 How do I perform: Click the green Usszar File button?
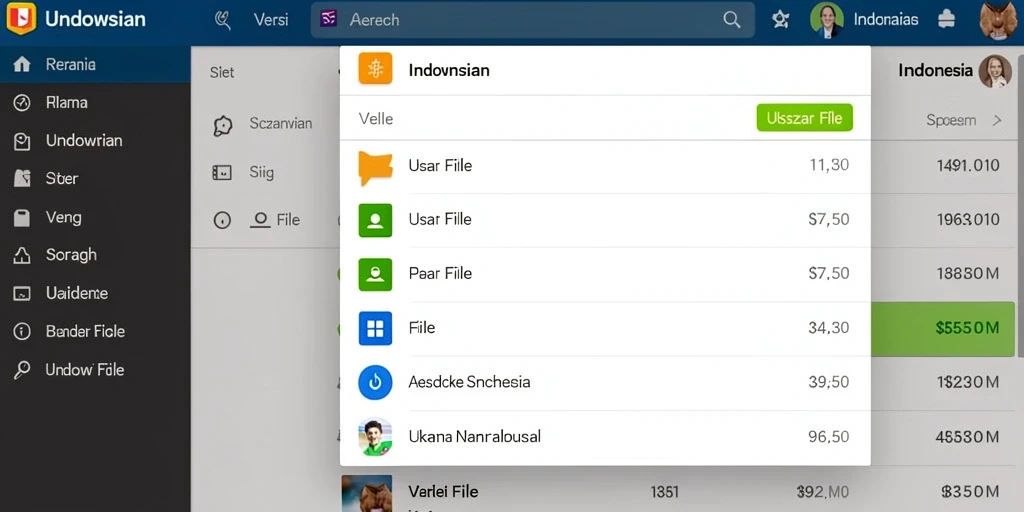[x=805, y=118]
